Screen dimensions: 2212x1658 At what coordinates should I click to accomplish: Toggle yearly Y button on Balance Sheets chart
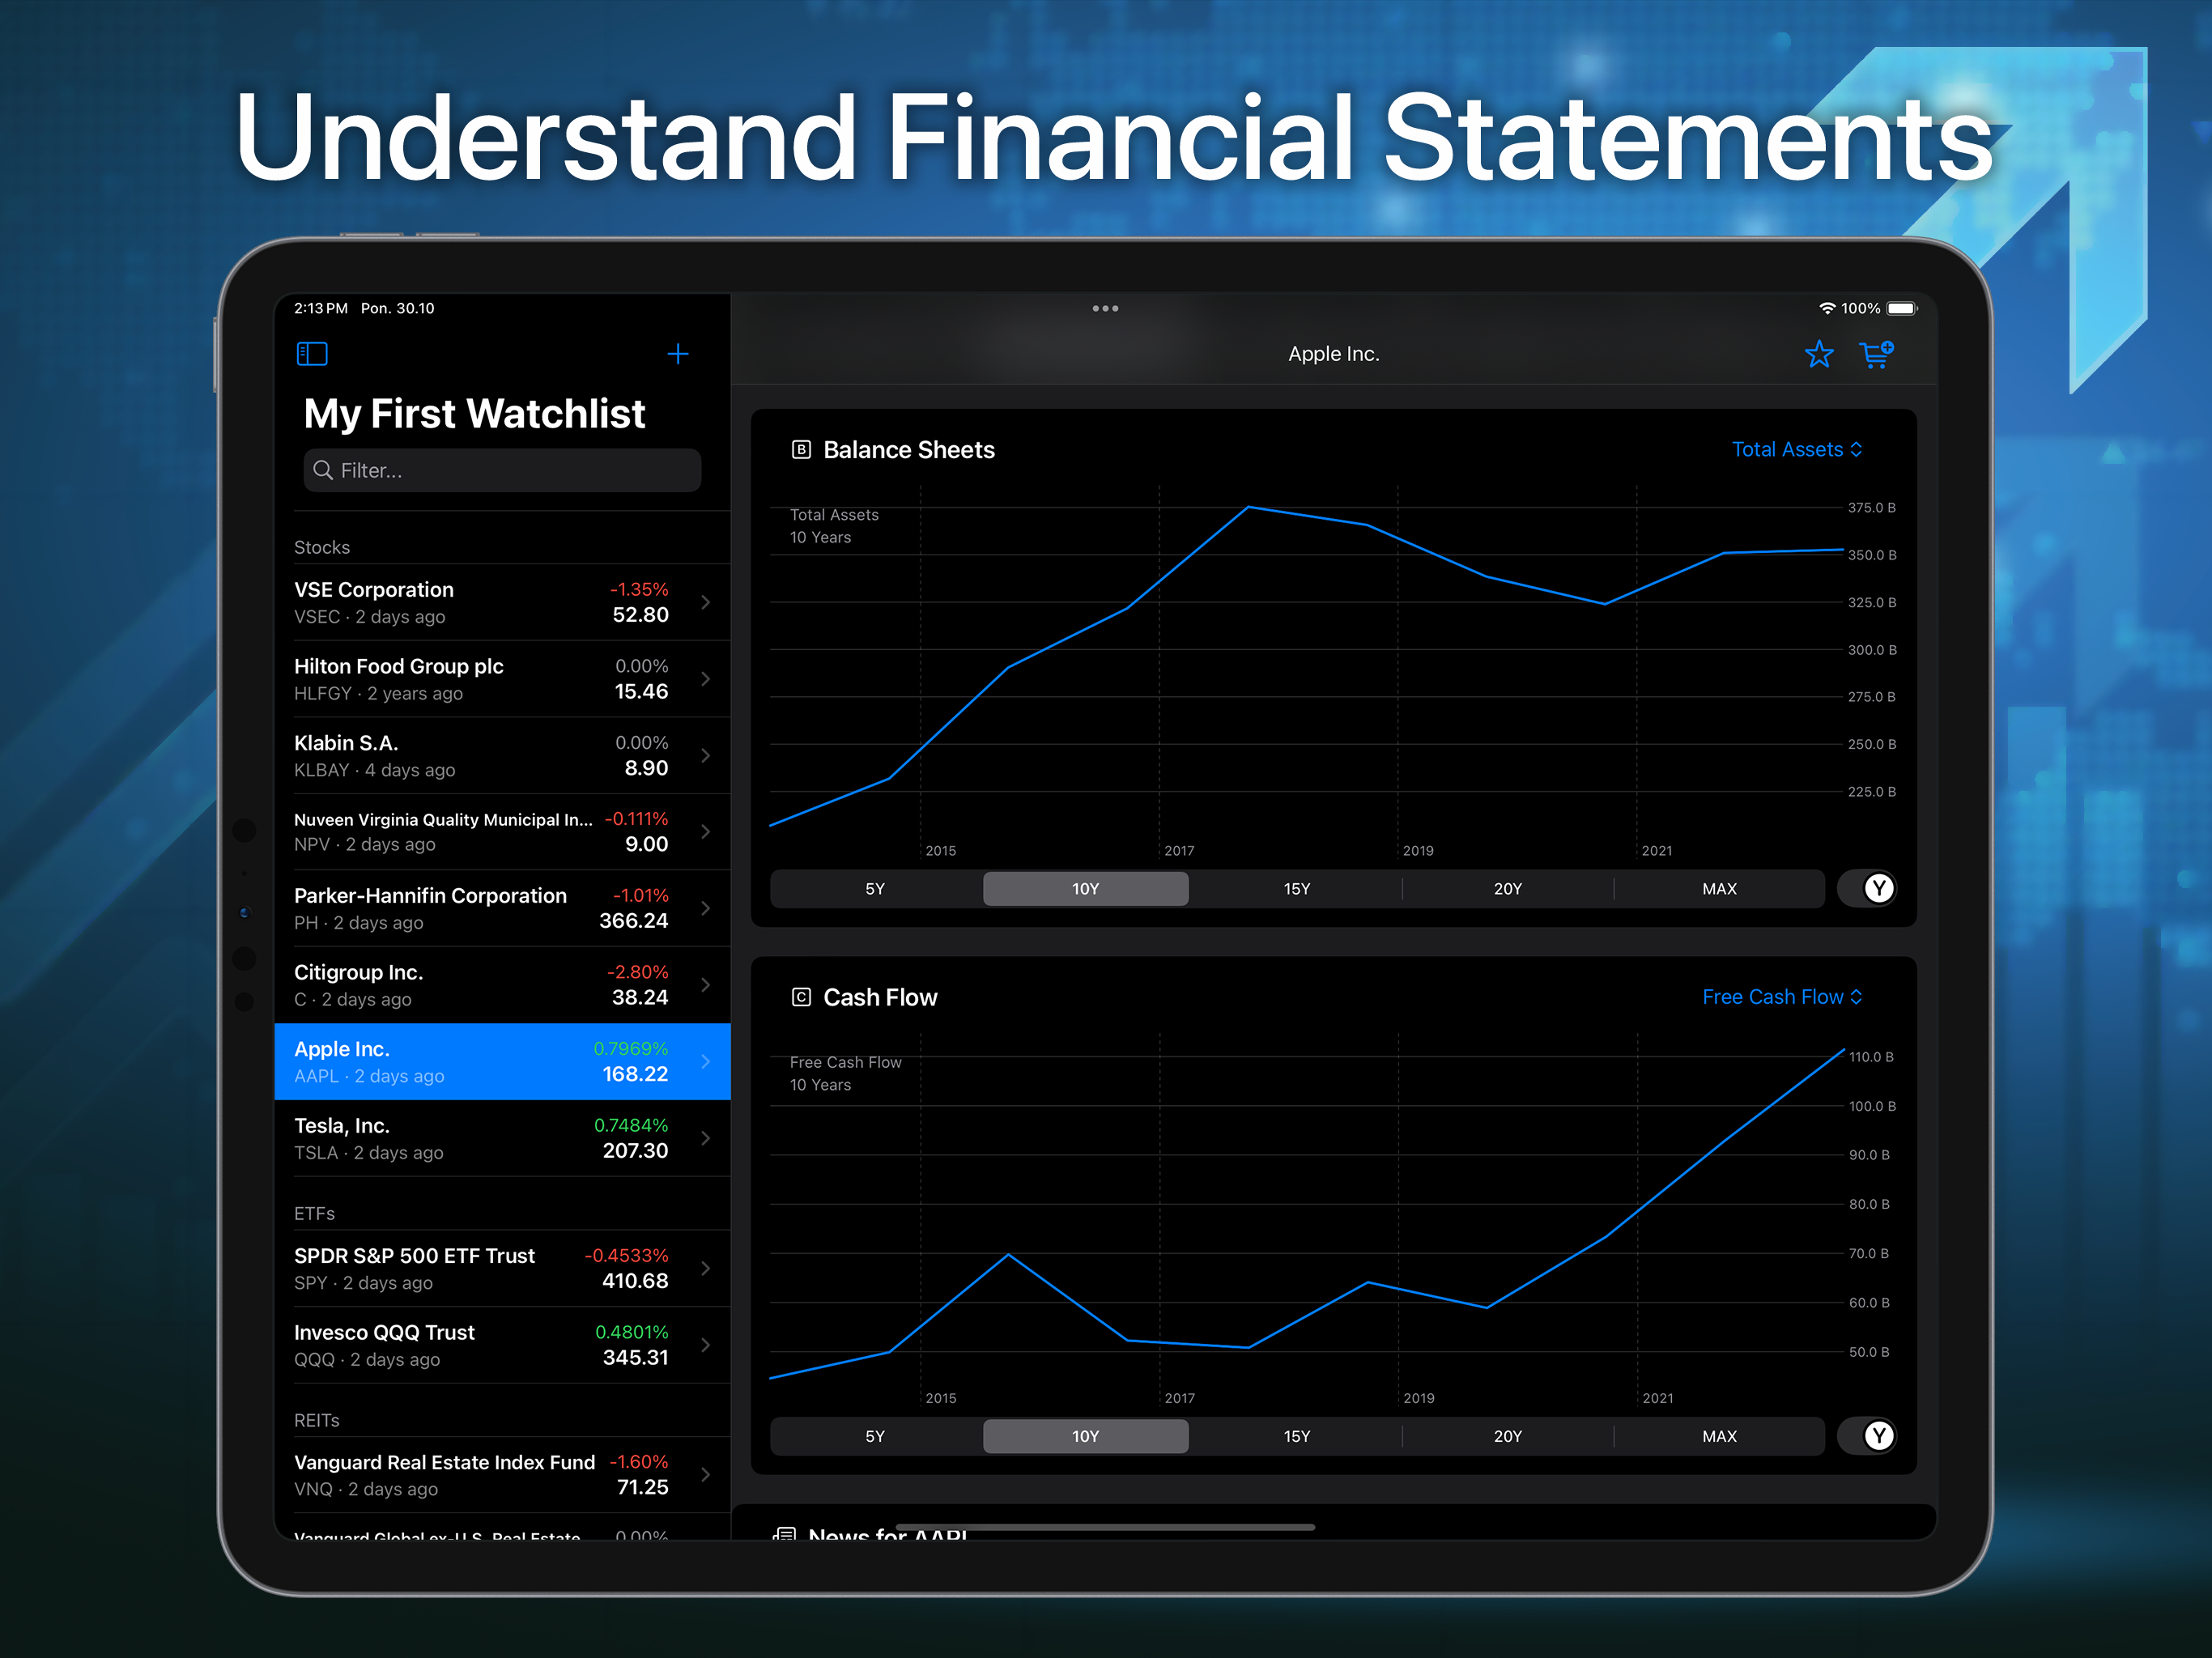(x=1879, y=888)
